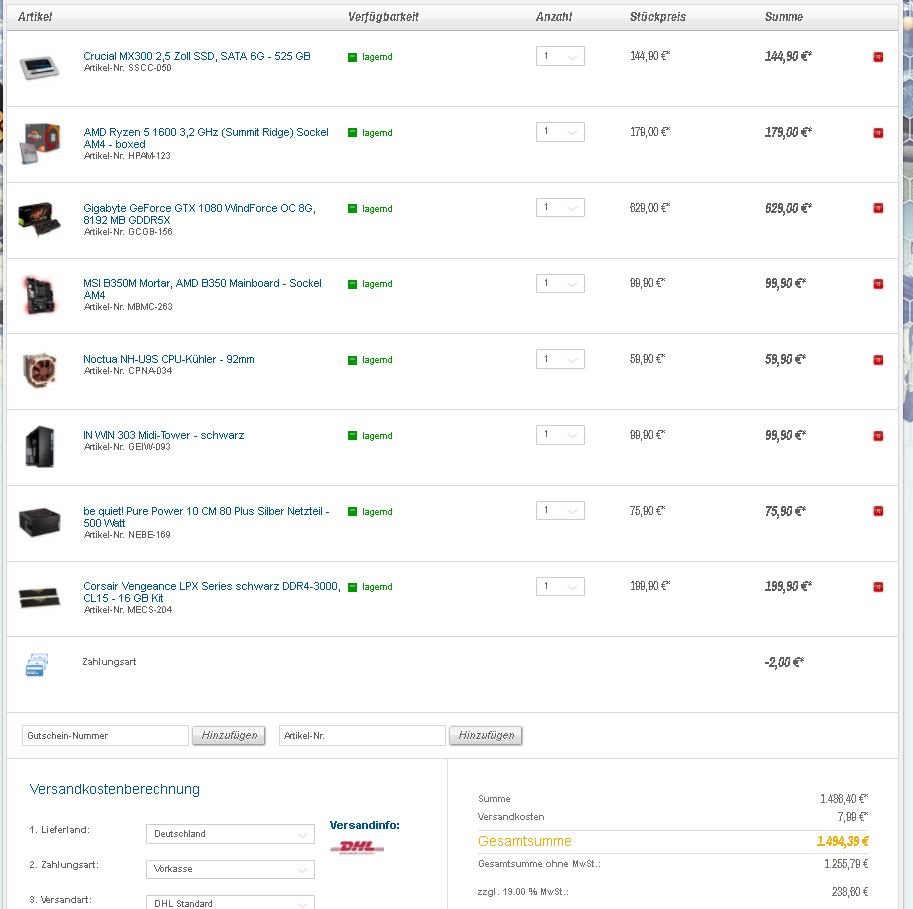Click the green stock icon for Ryzen 5

click(352, 133)
